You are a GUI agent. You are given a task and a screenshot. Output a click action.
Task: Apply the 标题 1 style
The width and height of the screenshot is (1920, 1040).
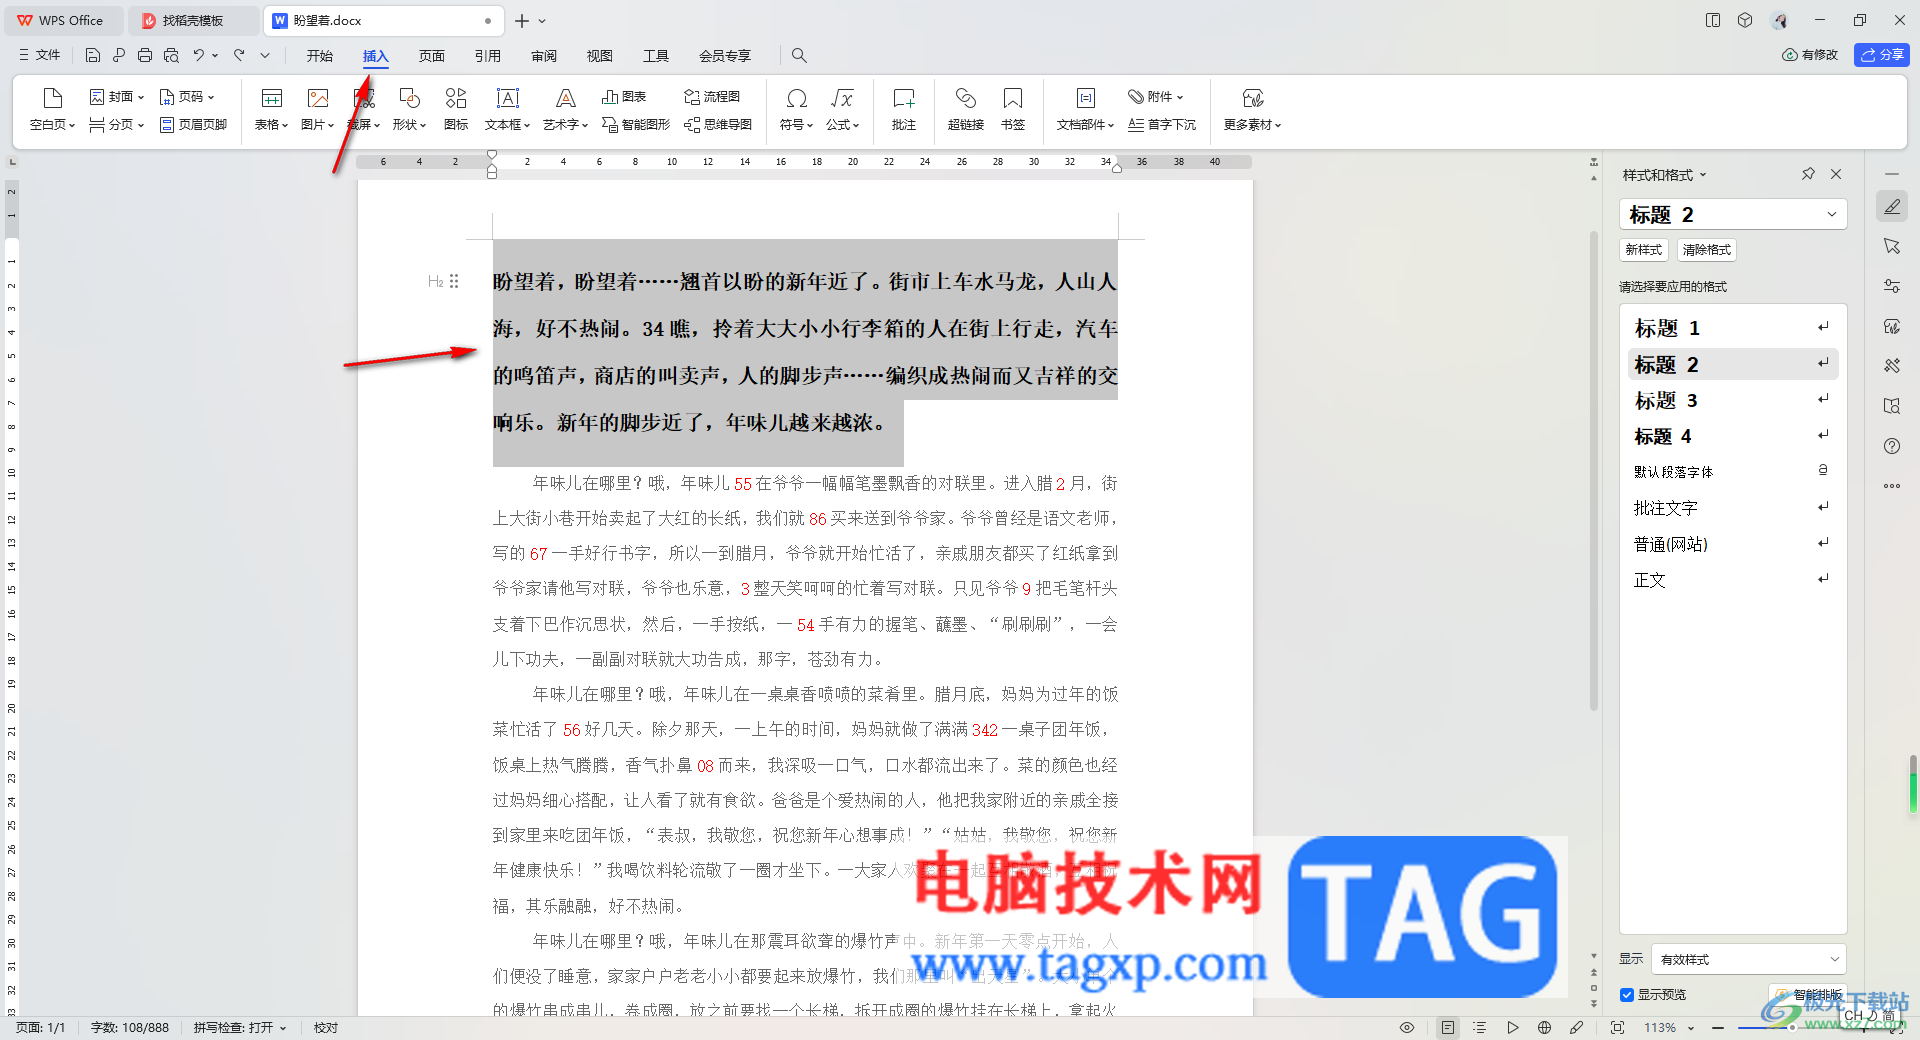[x=1732, y=328]
